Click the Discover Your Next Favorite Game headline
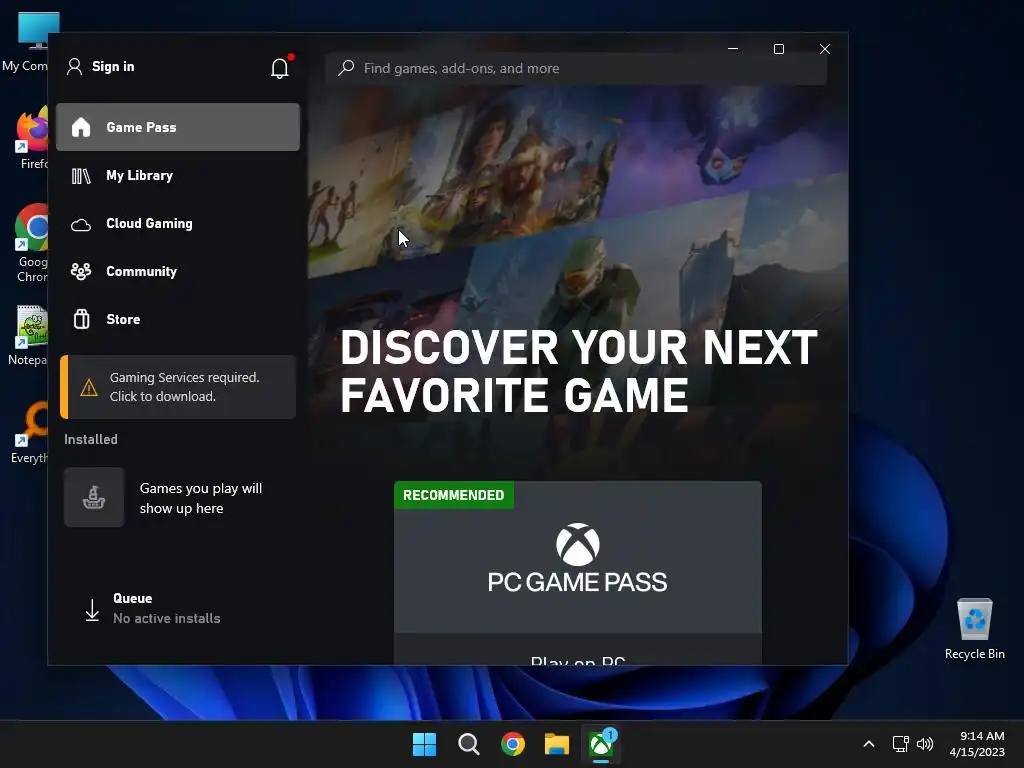 coord(579,370)
